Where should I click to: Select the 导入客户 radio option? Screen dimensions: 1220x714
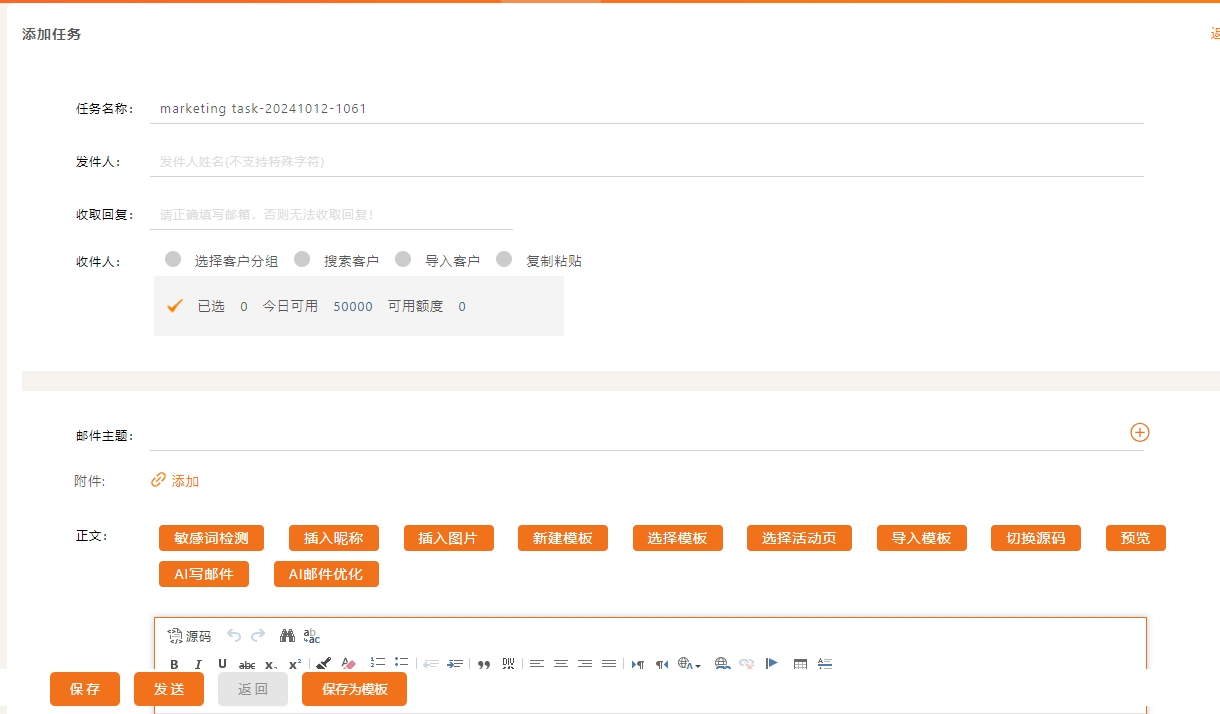[403, 259]
